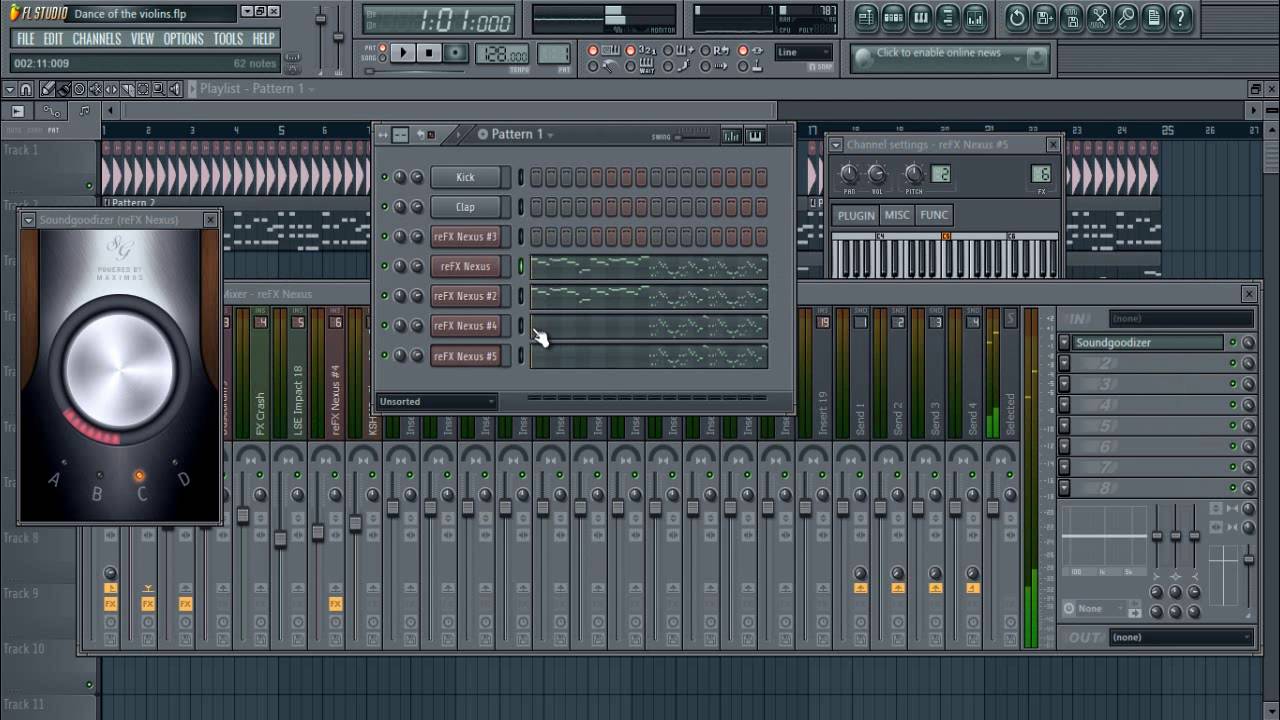Toggle Soundgoodizer effect slot enable LED
The image size is (1280, 720).
coord(1232,342)
